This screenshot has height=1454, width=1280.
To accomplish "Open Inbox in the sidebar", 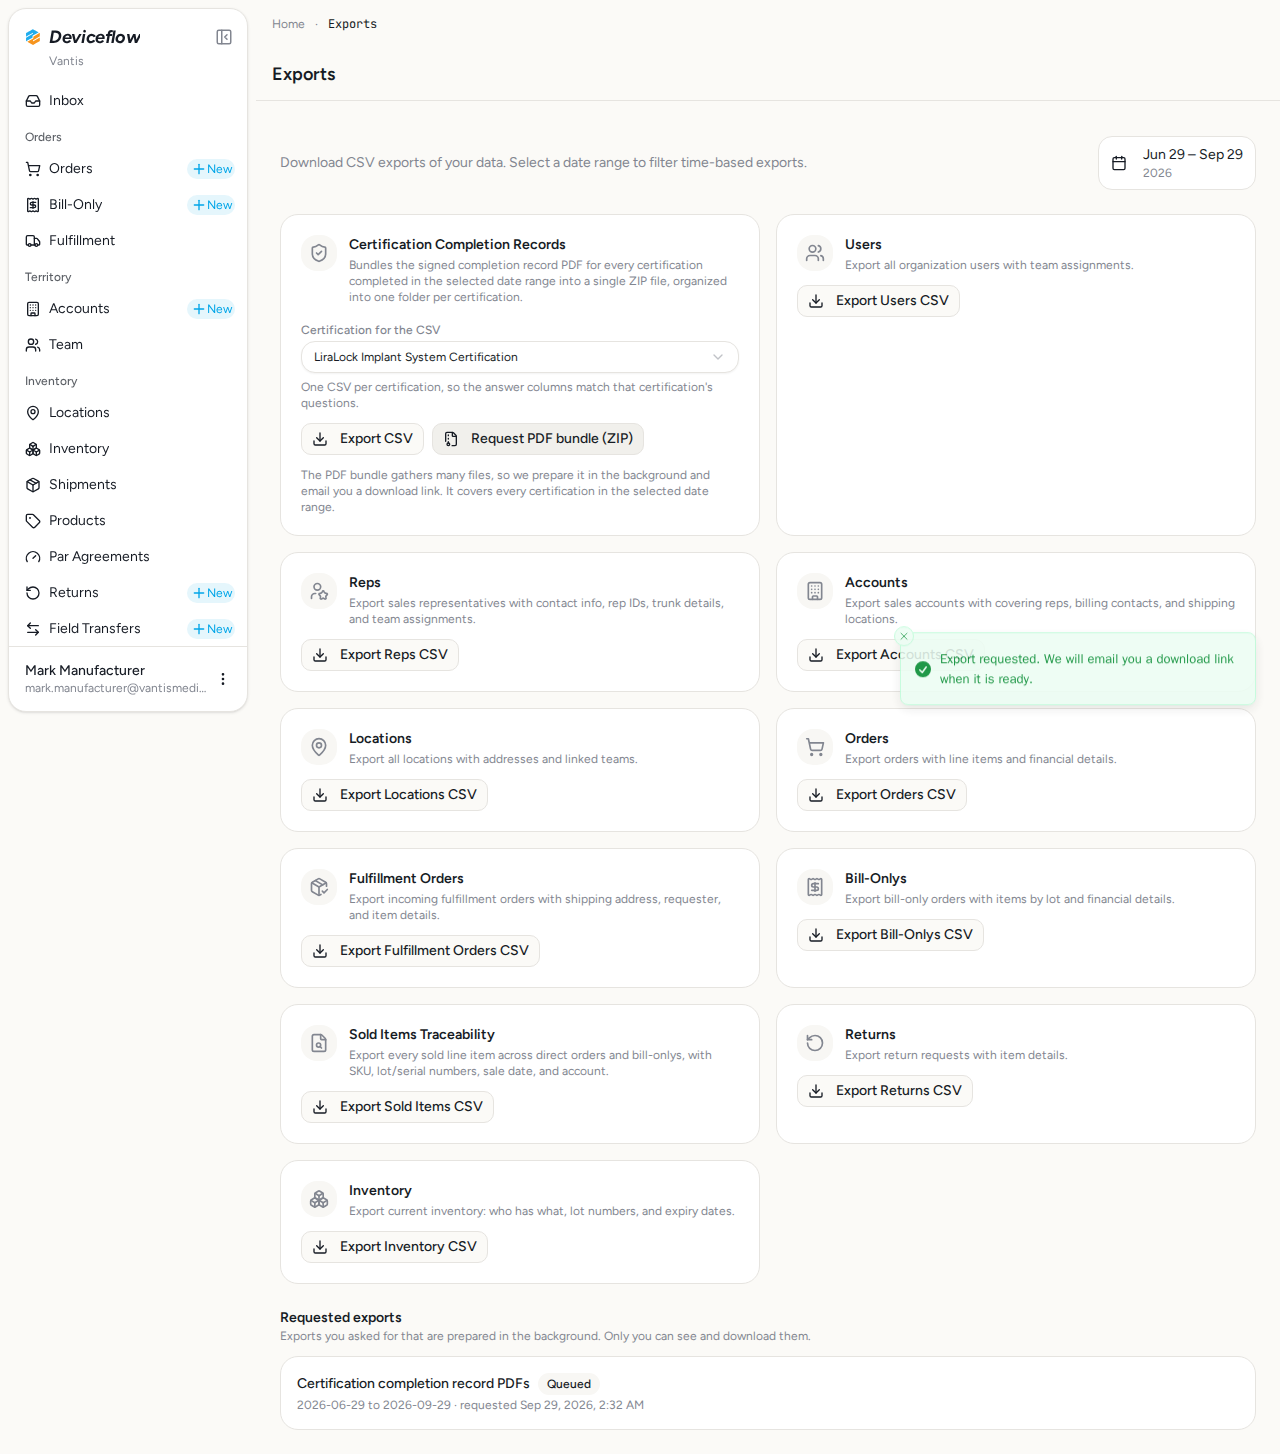I will 128,101.
